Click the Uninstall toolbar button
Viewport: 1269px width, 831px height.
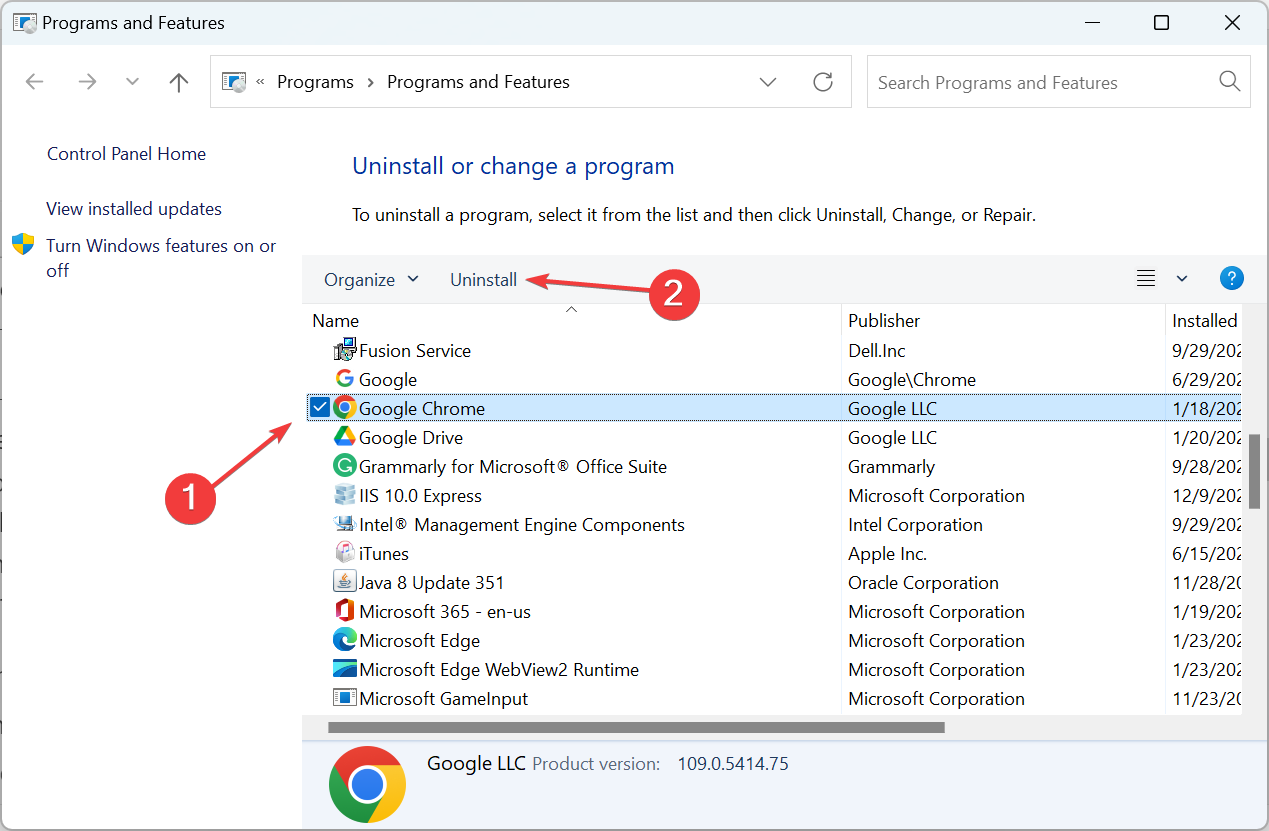point(483,280)
